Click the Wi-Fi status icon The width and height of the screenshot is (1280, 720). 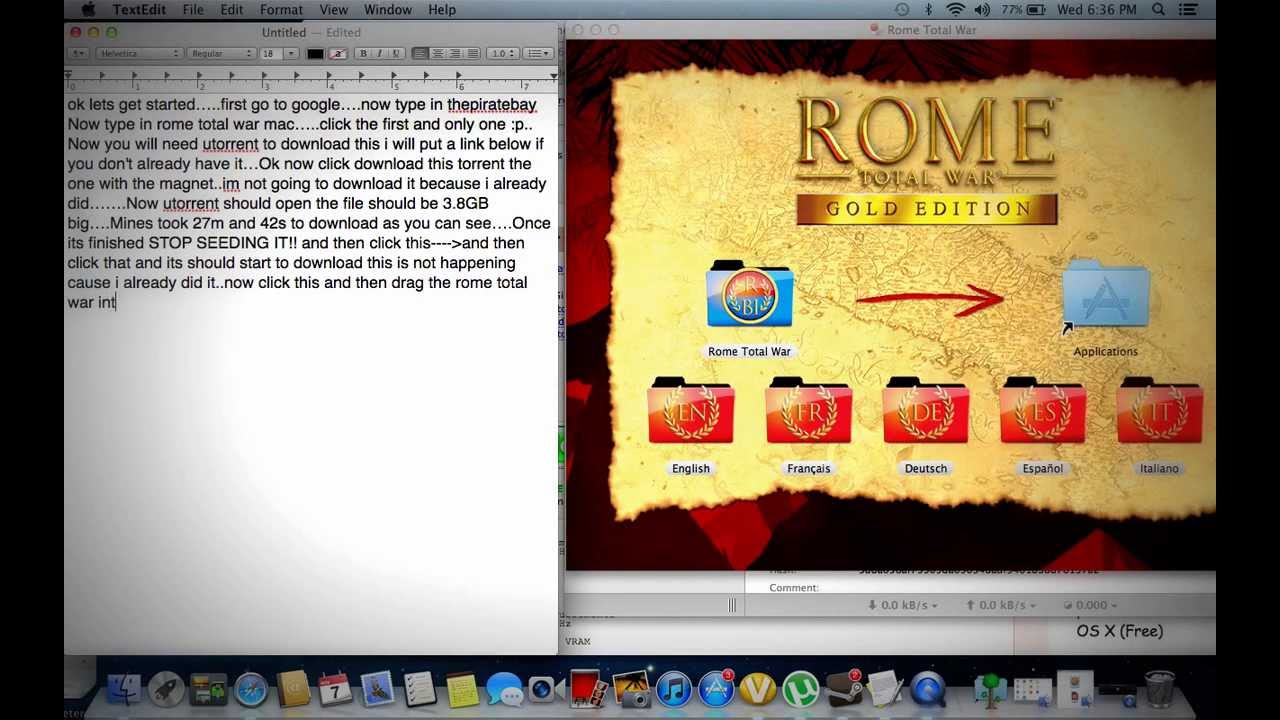pyautogui.click(x=956, y=10)
